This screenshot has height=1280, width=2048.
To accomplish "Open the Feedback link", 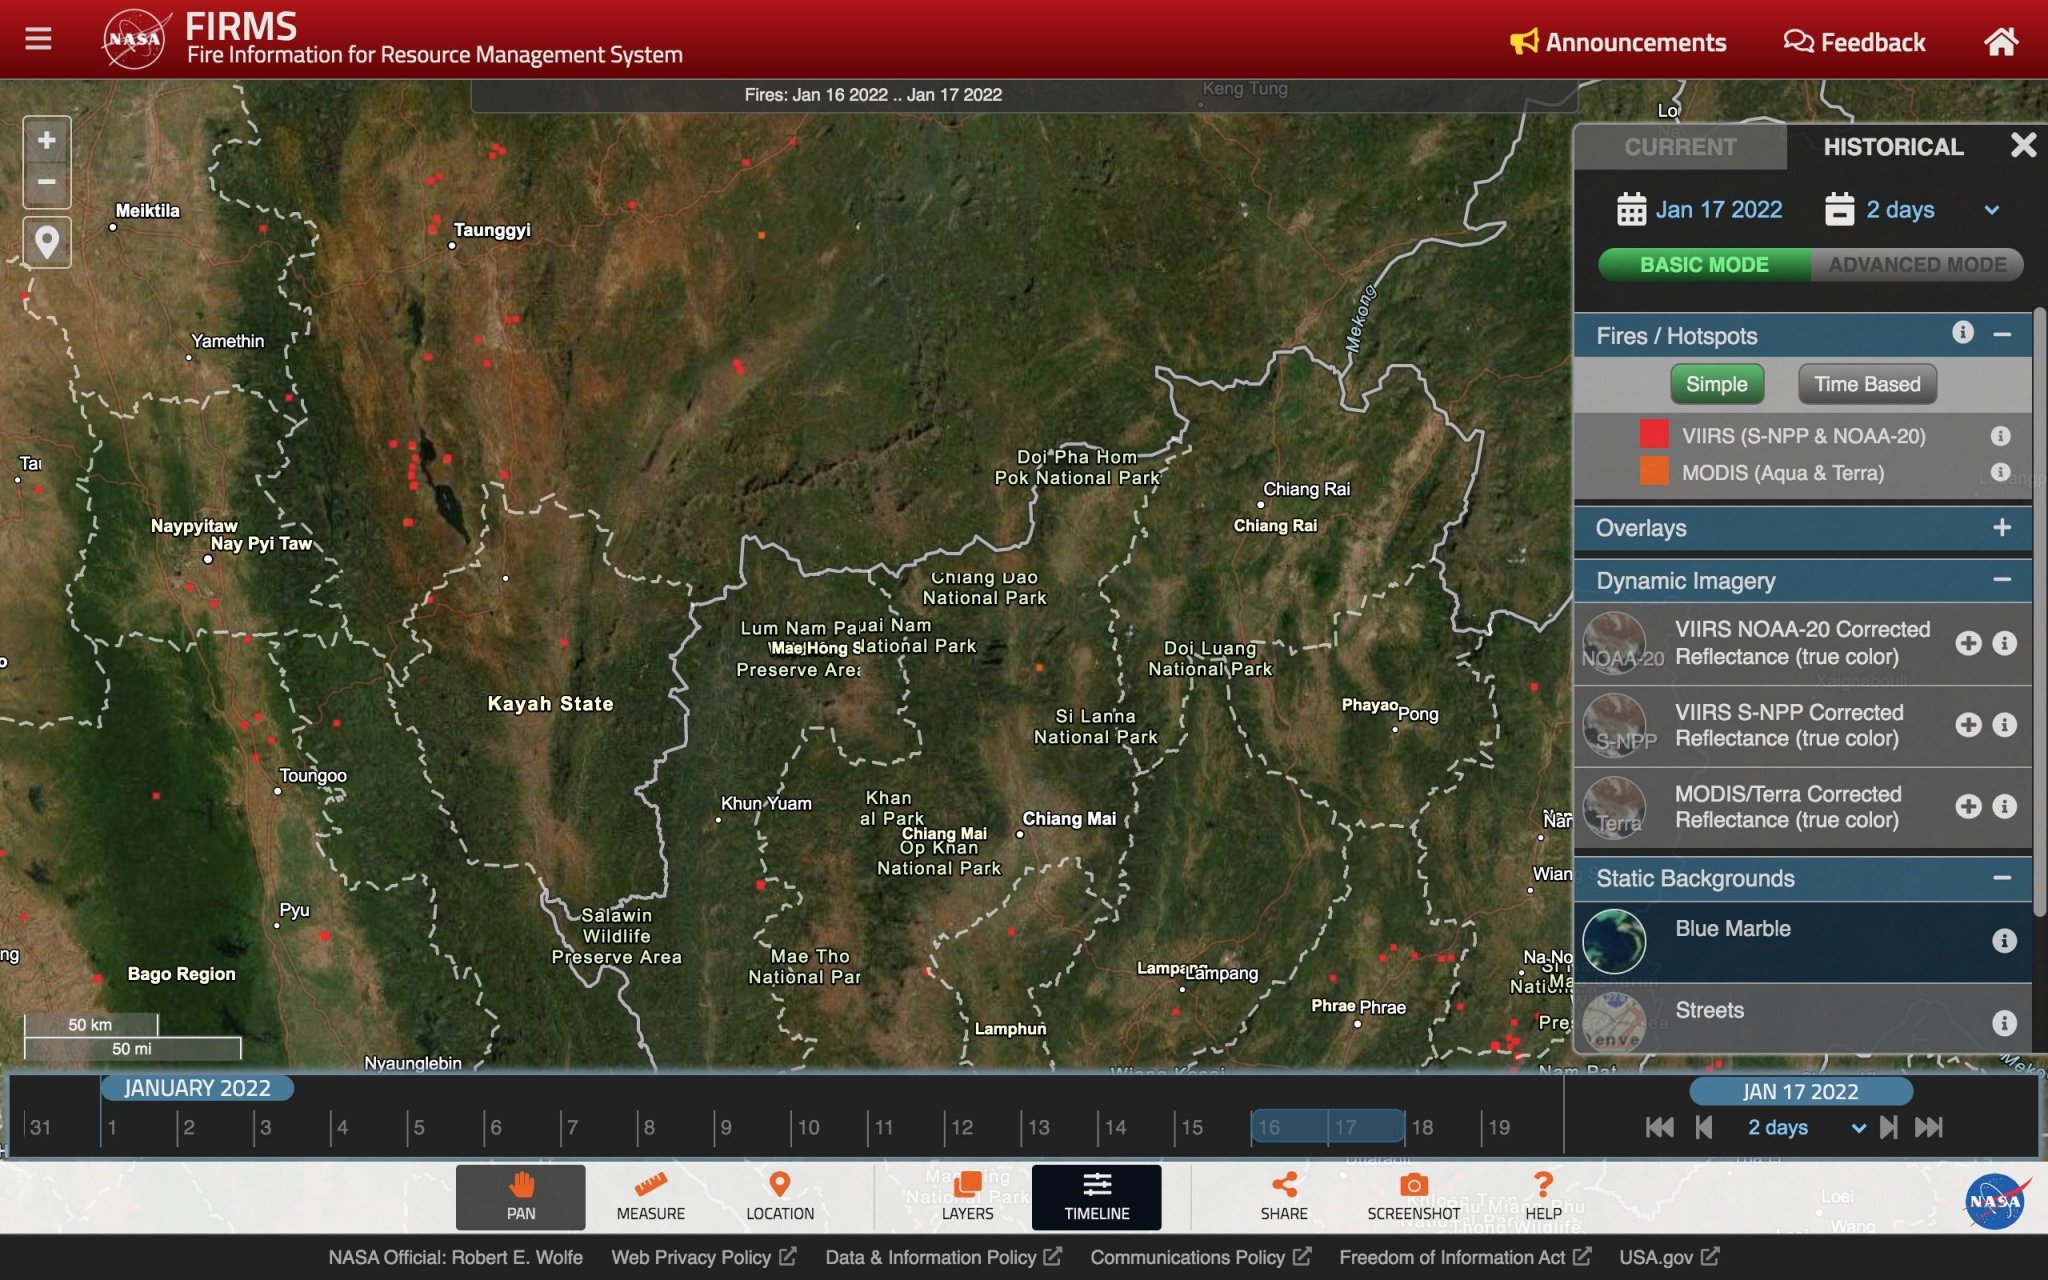I will (1854, 42).
